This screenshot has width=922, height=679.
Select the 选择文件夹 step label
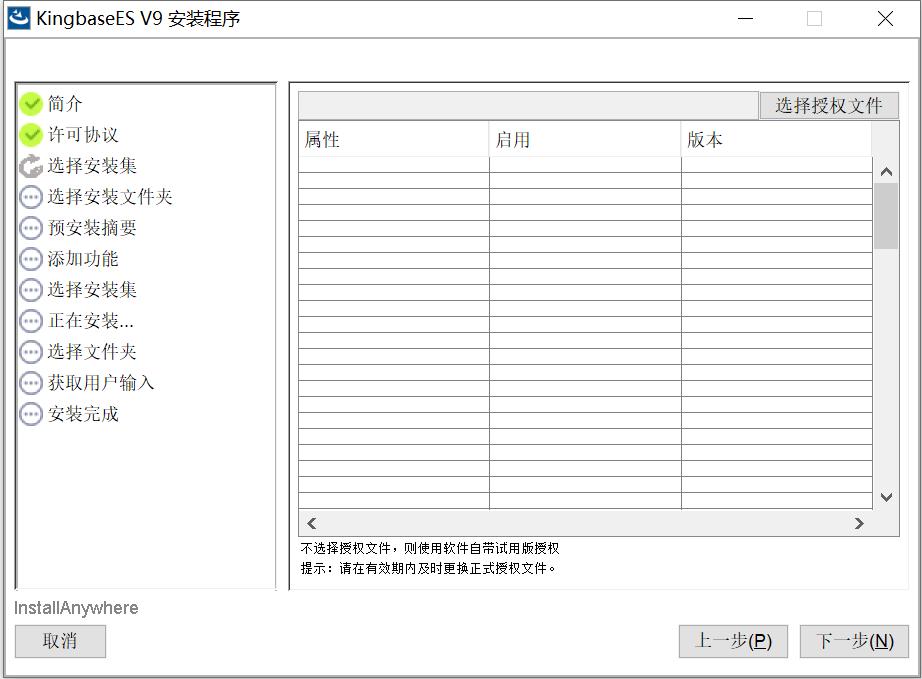(92, 352)
